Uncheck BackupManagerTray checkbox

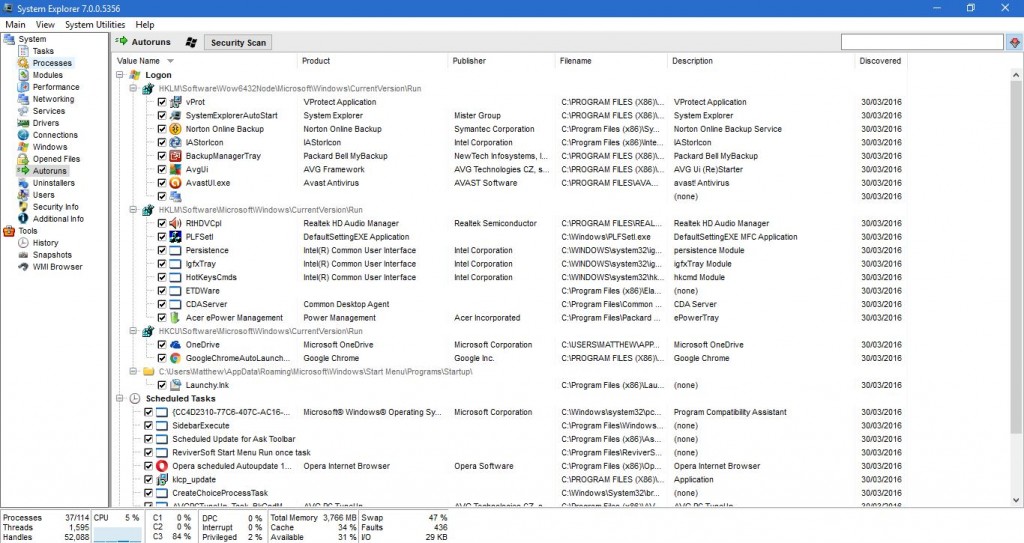pos(162,156)
